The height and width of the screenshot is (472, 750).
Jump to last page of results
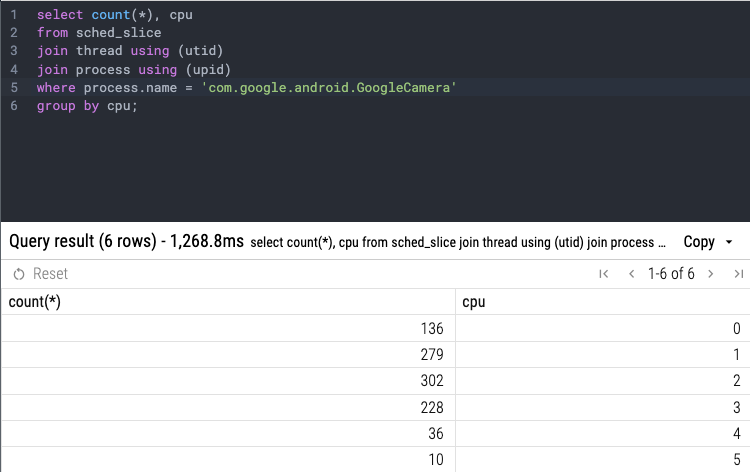click(x=738, y=274)
